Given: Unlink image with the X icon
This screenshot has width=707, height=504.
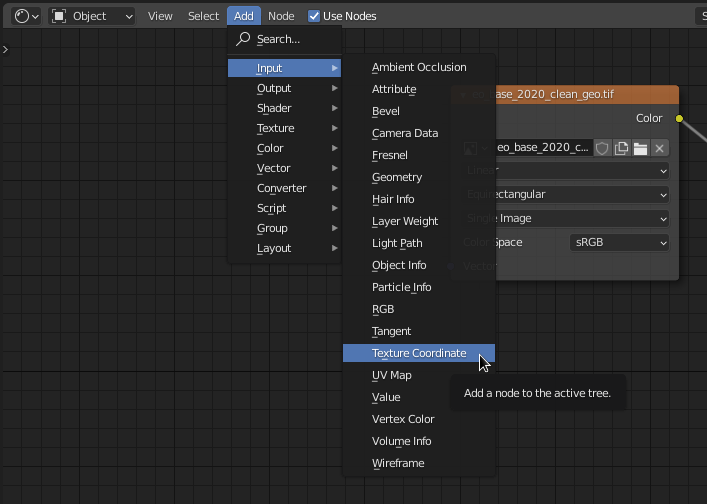Looking at the screenshot, I should (659, 148).
